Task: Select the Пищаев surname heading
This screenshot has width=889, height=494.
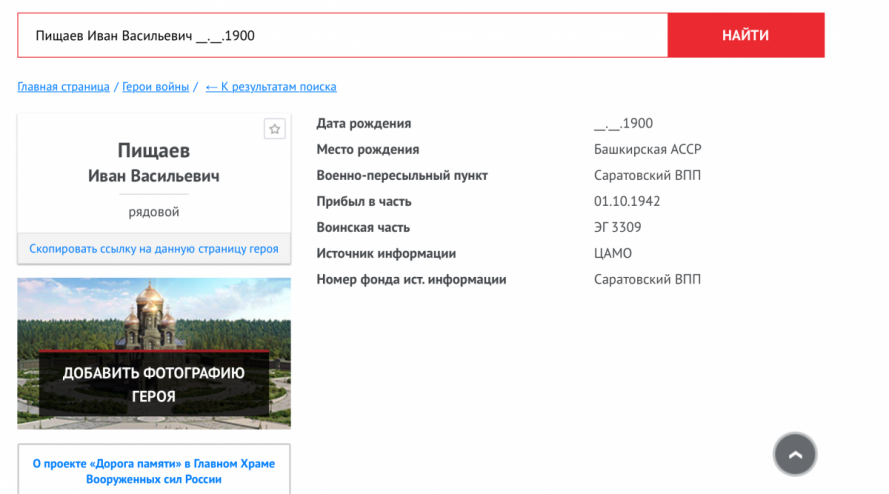Action: tap(154, 151)
